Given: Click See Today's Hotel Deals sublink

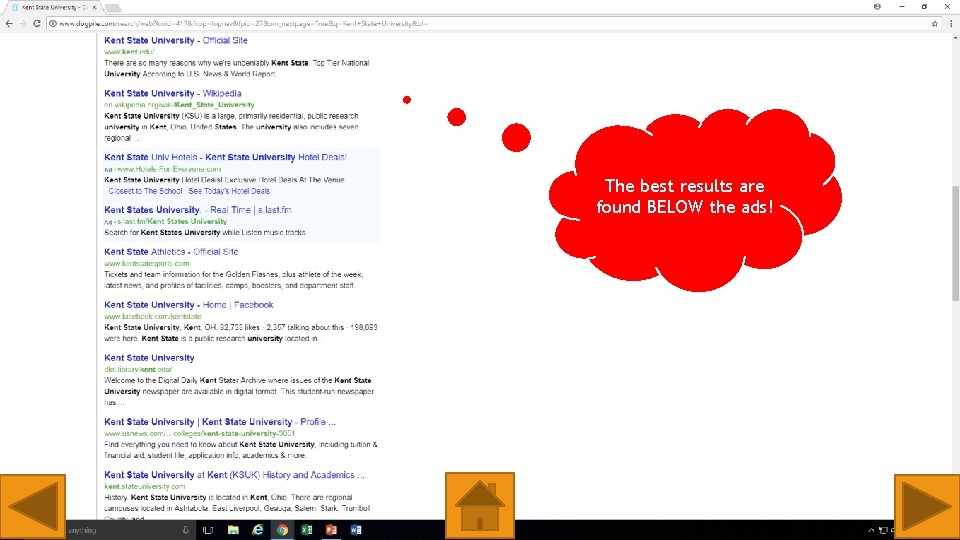Looking at the screenshot, I should coord(229,191).
